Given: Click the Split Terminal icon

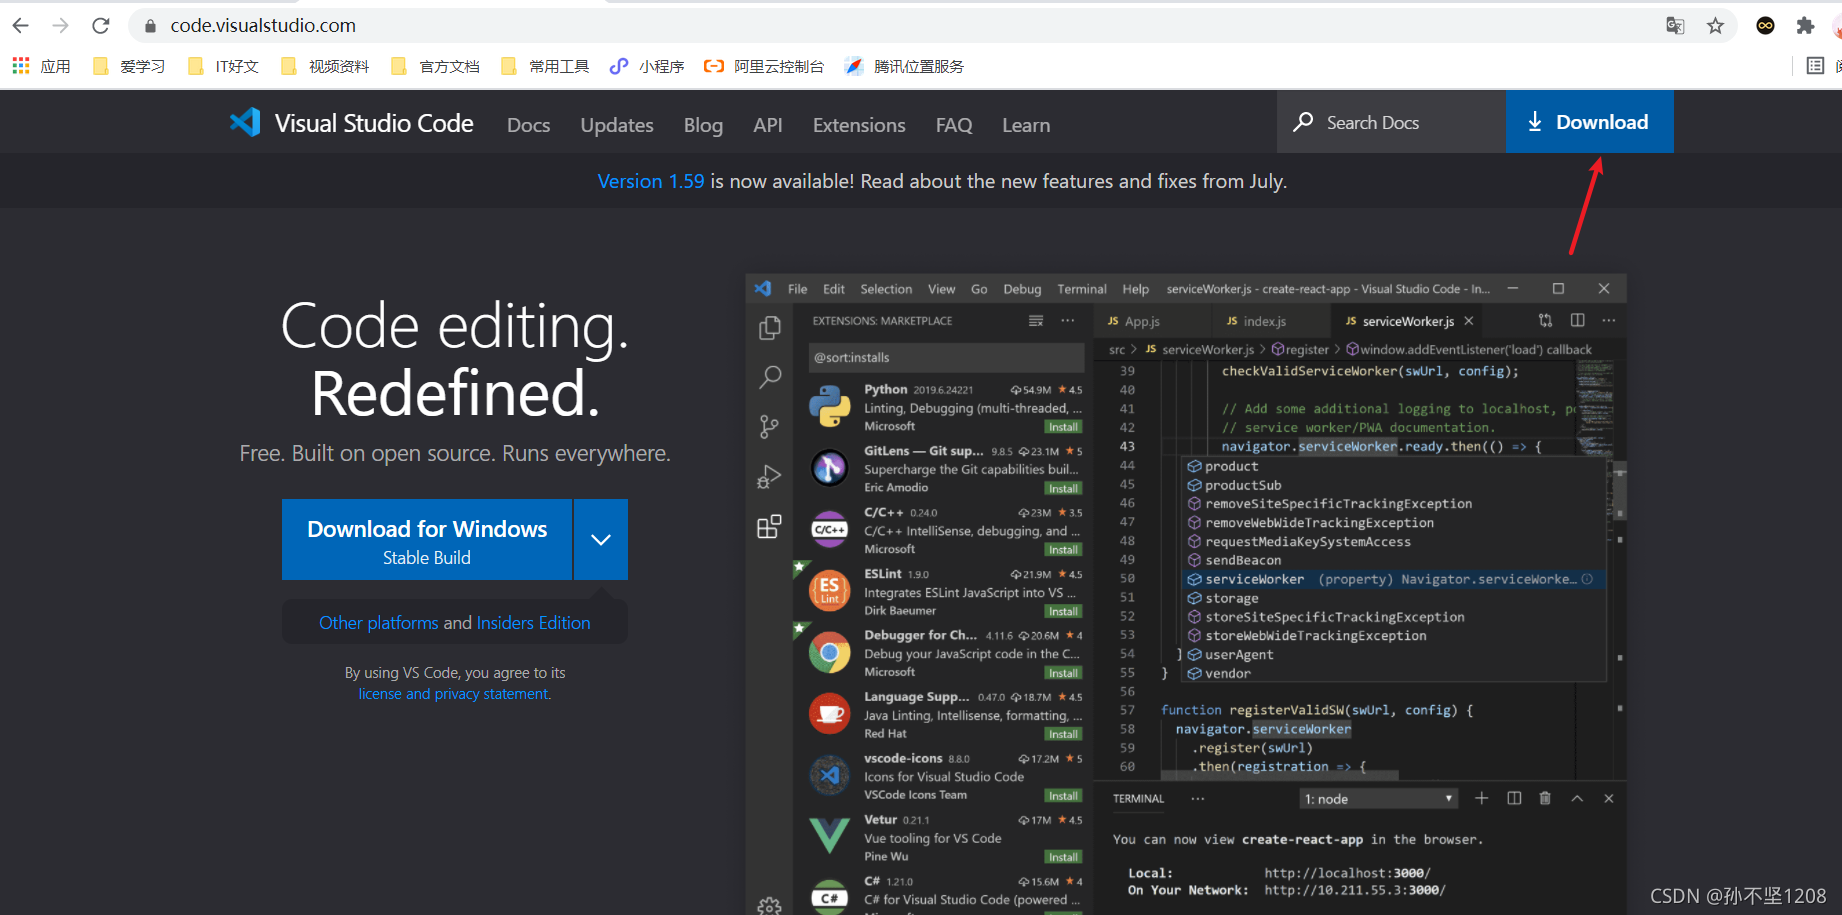Looking at the screenshot, I should tap(1514, 798).
